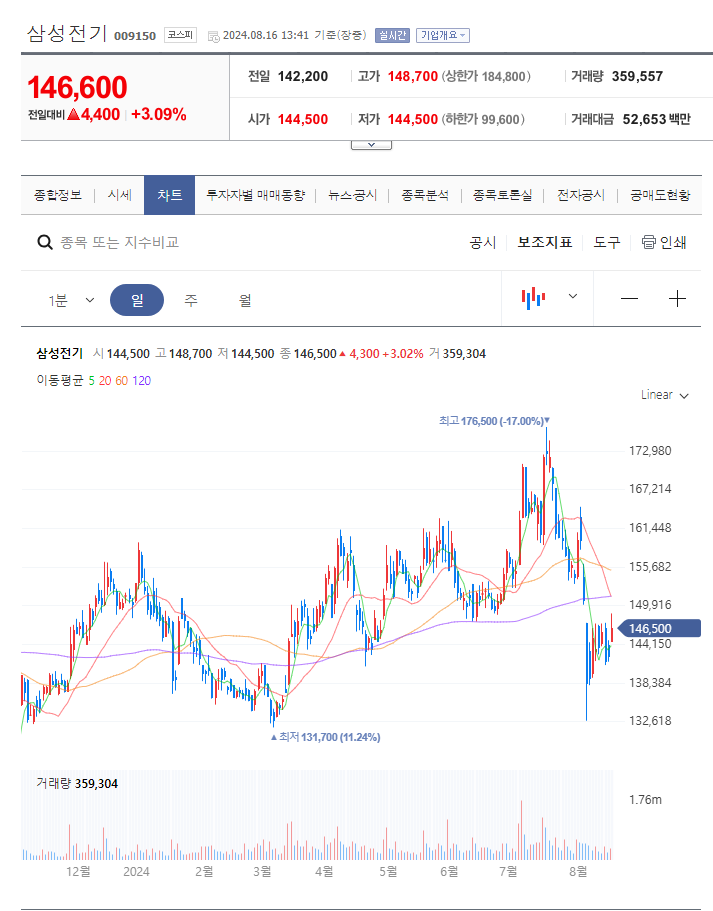
Task: Click the 상한가 184,800 text
Action: (486, 76)
